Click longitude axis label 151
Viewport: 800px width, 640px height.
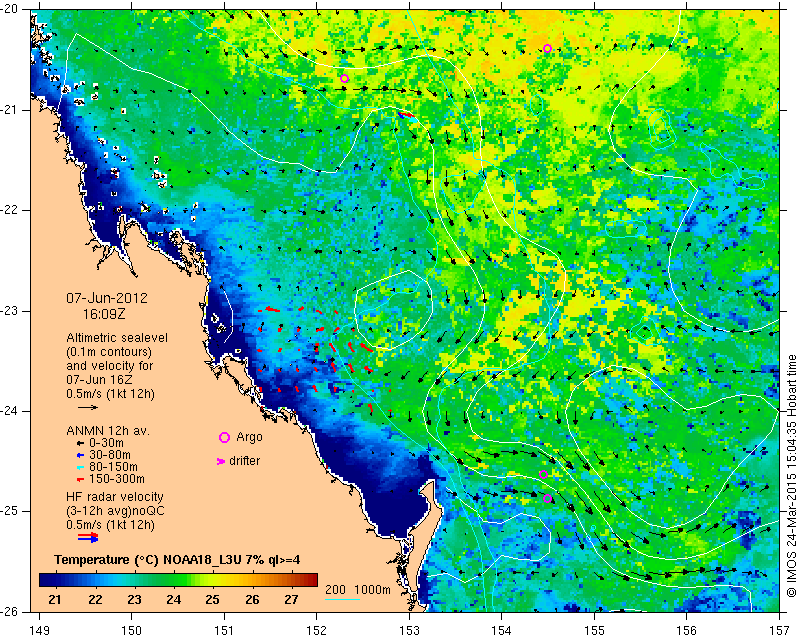[x=224, y=631]
